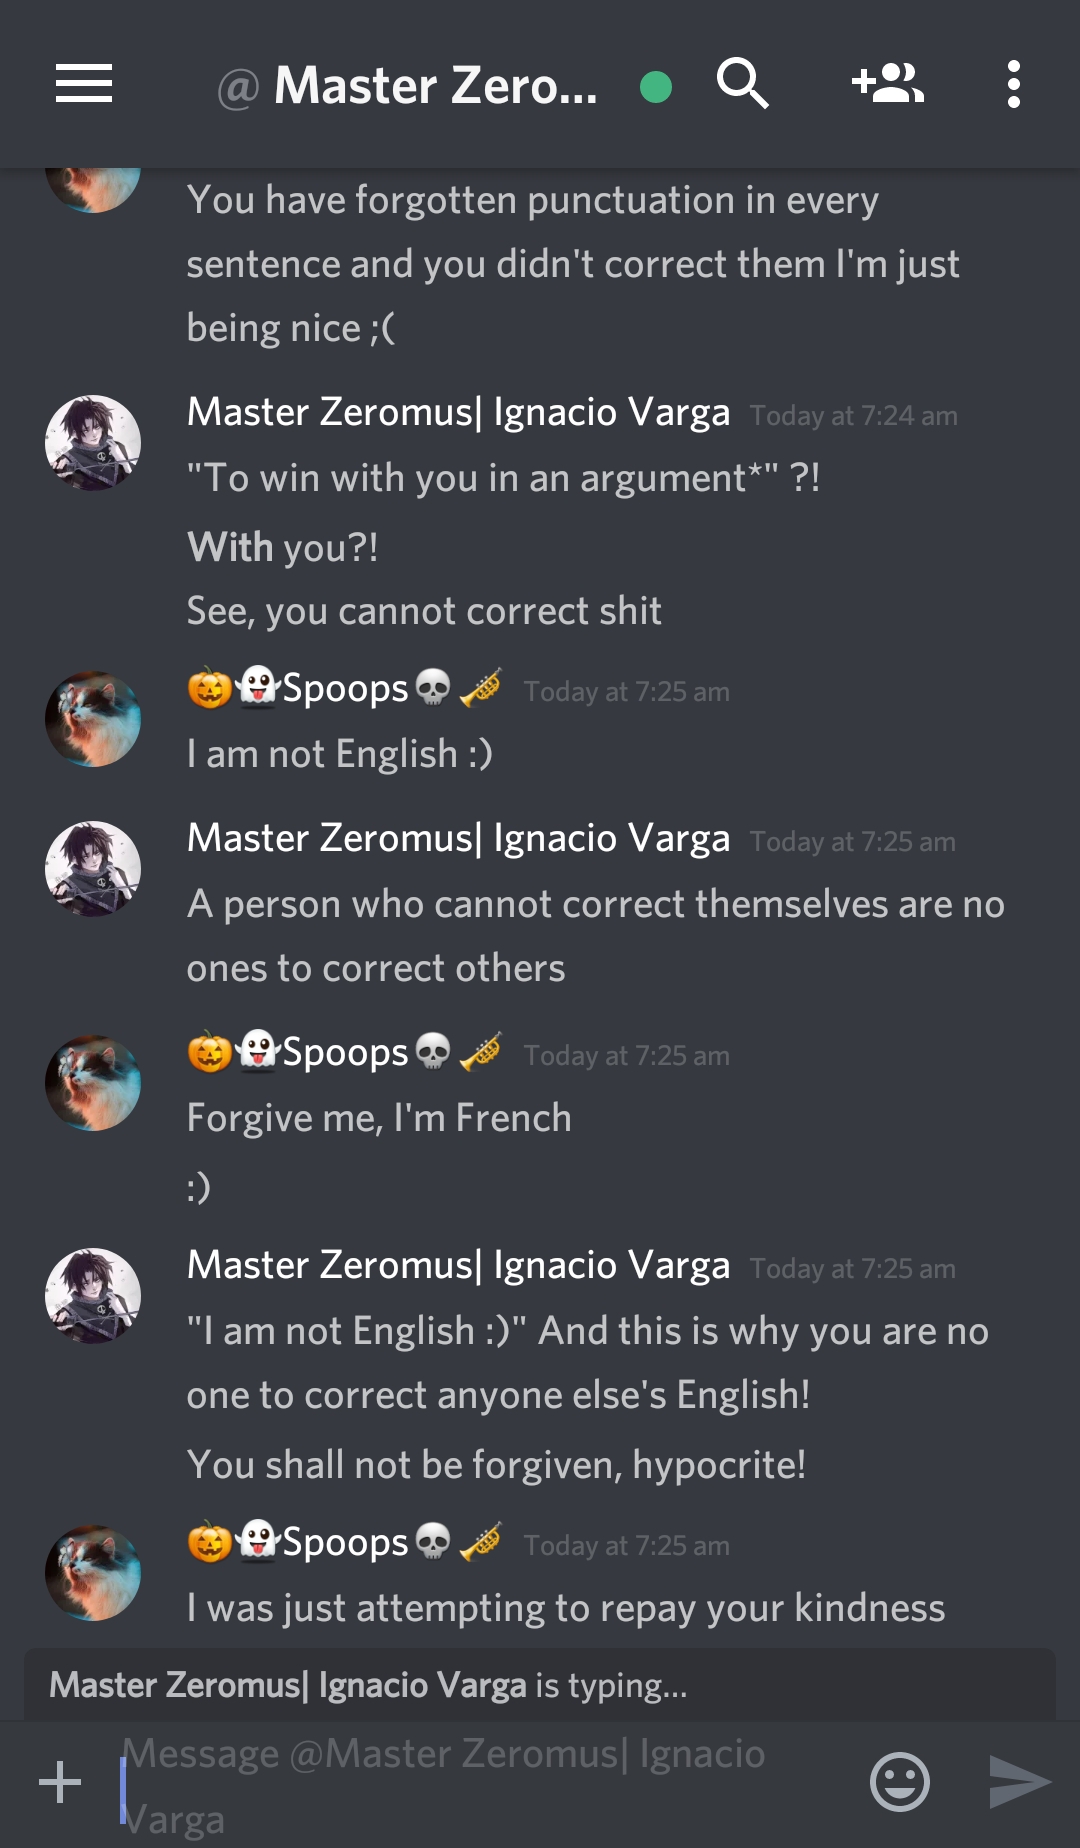The height and width of the screenshot is (1848, 1080).
Task: Tap Master Zeromus avatar beside "You shall not be forgiven"
Action: [x=93, y=1296]
